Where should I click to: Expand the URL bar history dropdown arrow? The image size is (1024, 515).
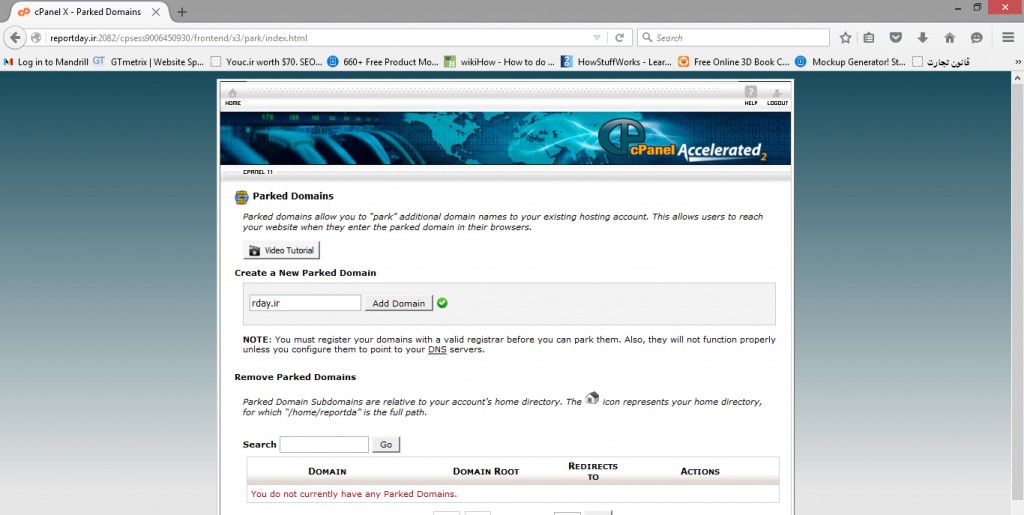click(x=597, y=38)
